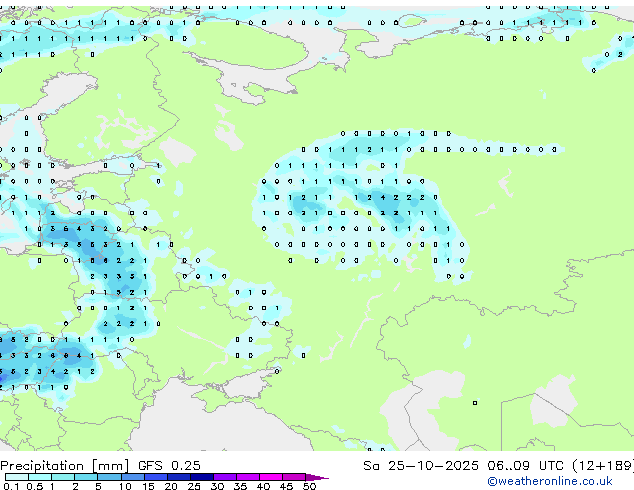Pick the lightest legend swatch between 0.1 and 0.5
Image resolution: width=634 pixels, height=490 pixels.
[17, 477]
